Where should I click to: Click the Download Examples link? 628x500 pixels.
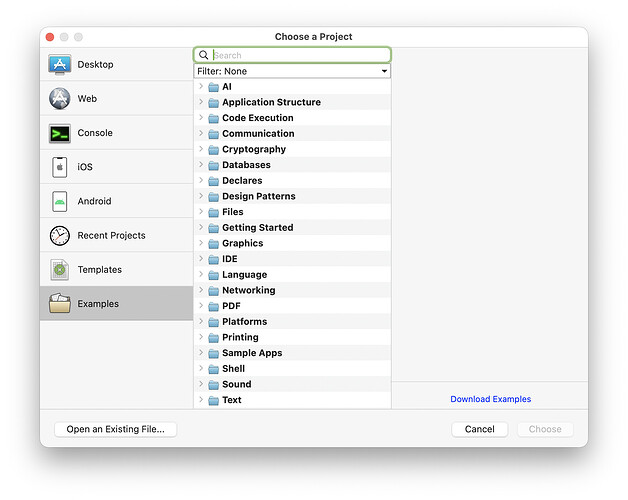[490, 399]
